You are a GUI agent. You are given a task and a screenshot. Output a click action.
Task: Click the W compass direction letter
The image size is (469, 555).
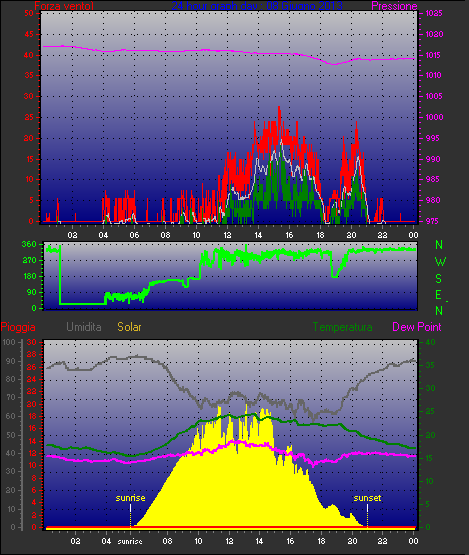point(440,262)
